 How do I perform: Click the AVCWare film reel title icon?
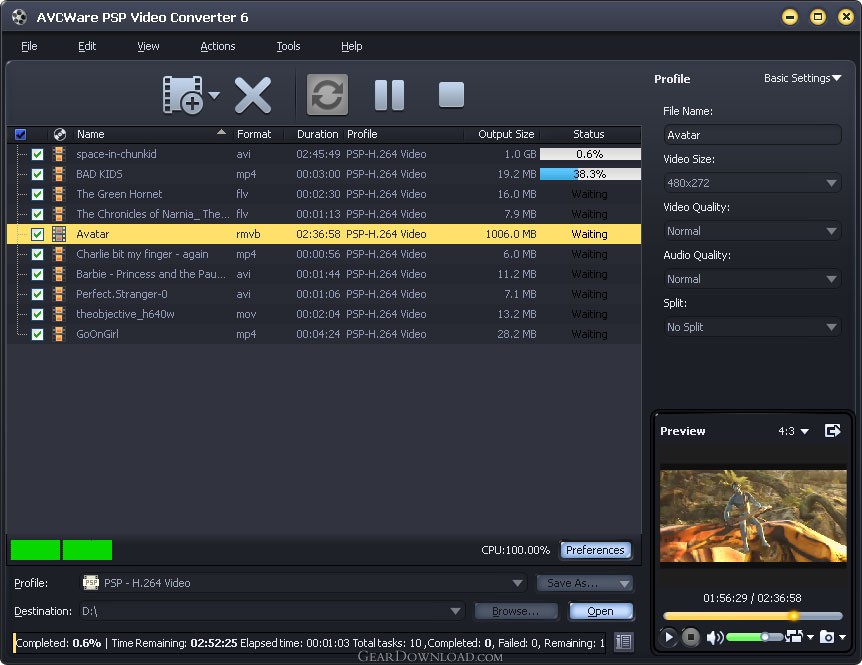(19, 17)
